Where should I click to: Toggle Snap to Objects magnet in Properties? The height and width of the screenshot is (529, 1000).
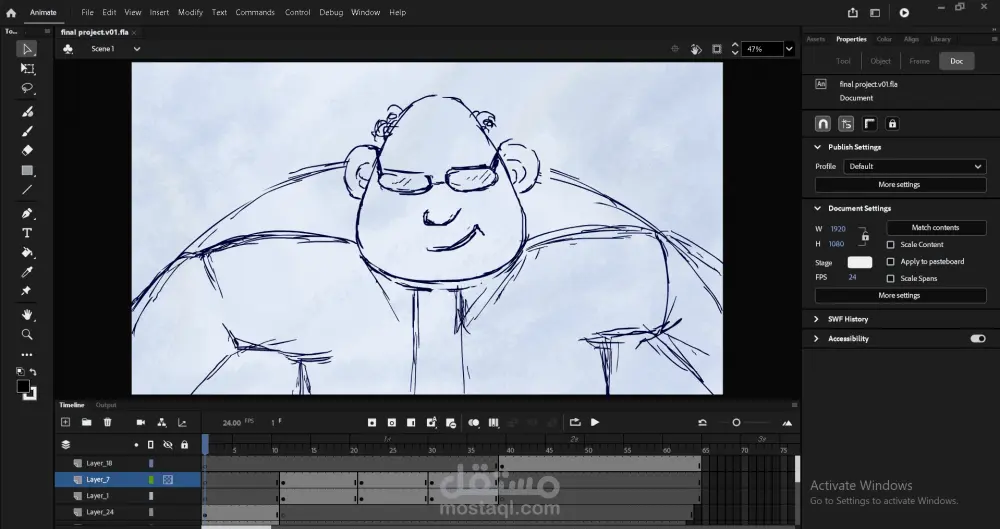pos(823,124)
